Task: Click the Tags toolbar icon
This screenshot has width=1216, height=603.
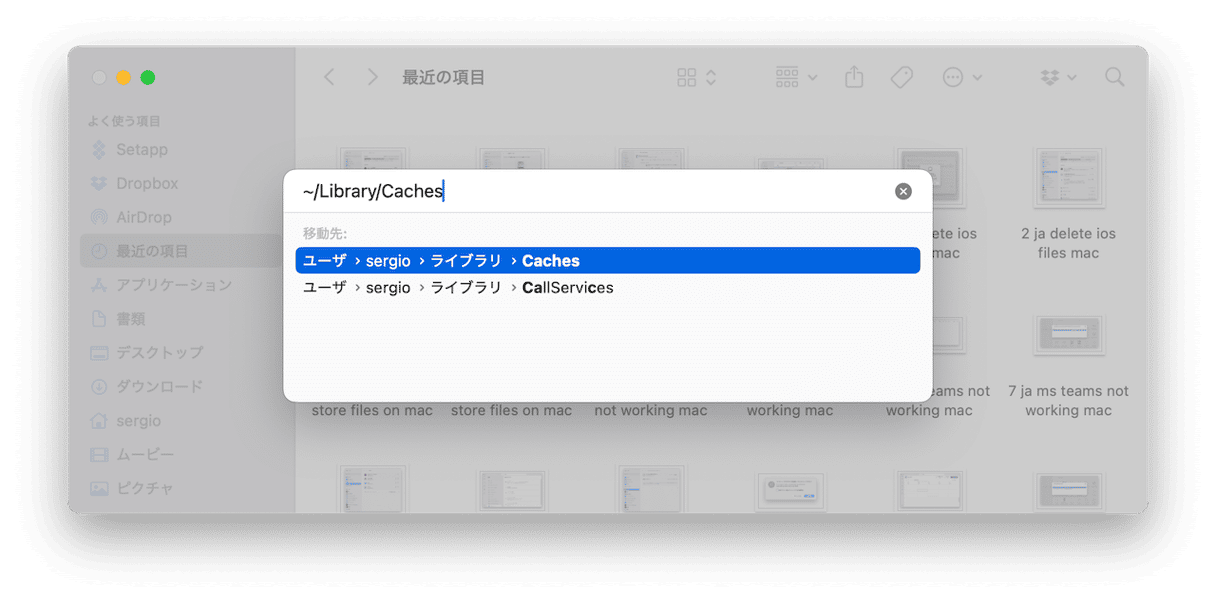Action: point(901,77)
